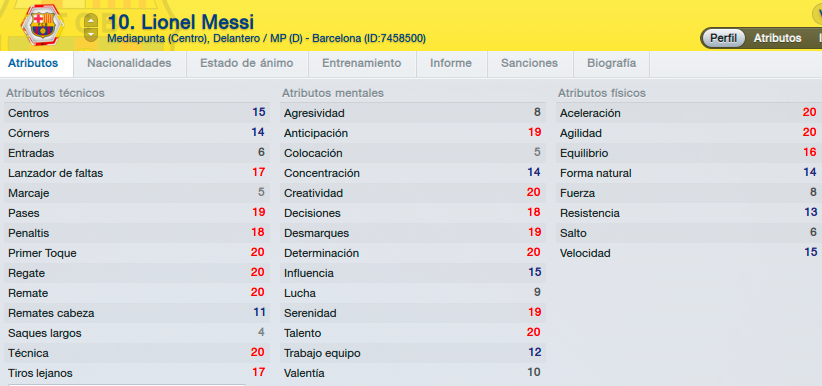Select the Atributos tab on the left

(x=33, y=63)
